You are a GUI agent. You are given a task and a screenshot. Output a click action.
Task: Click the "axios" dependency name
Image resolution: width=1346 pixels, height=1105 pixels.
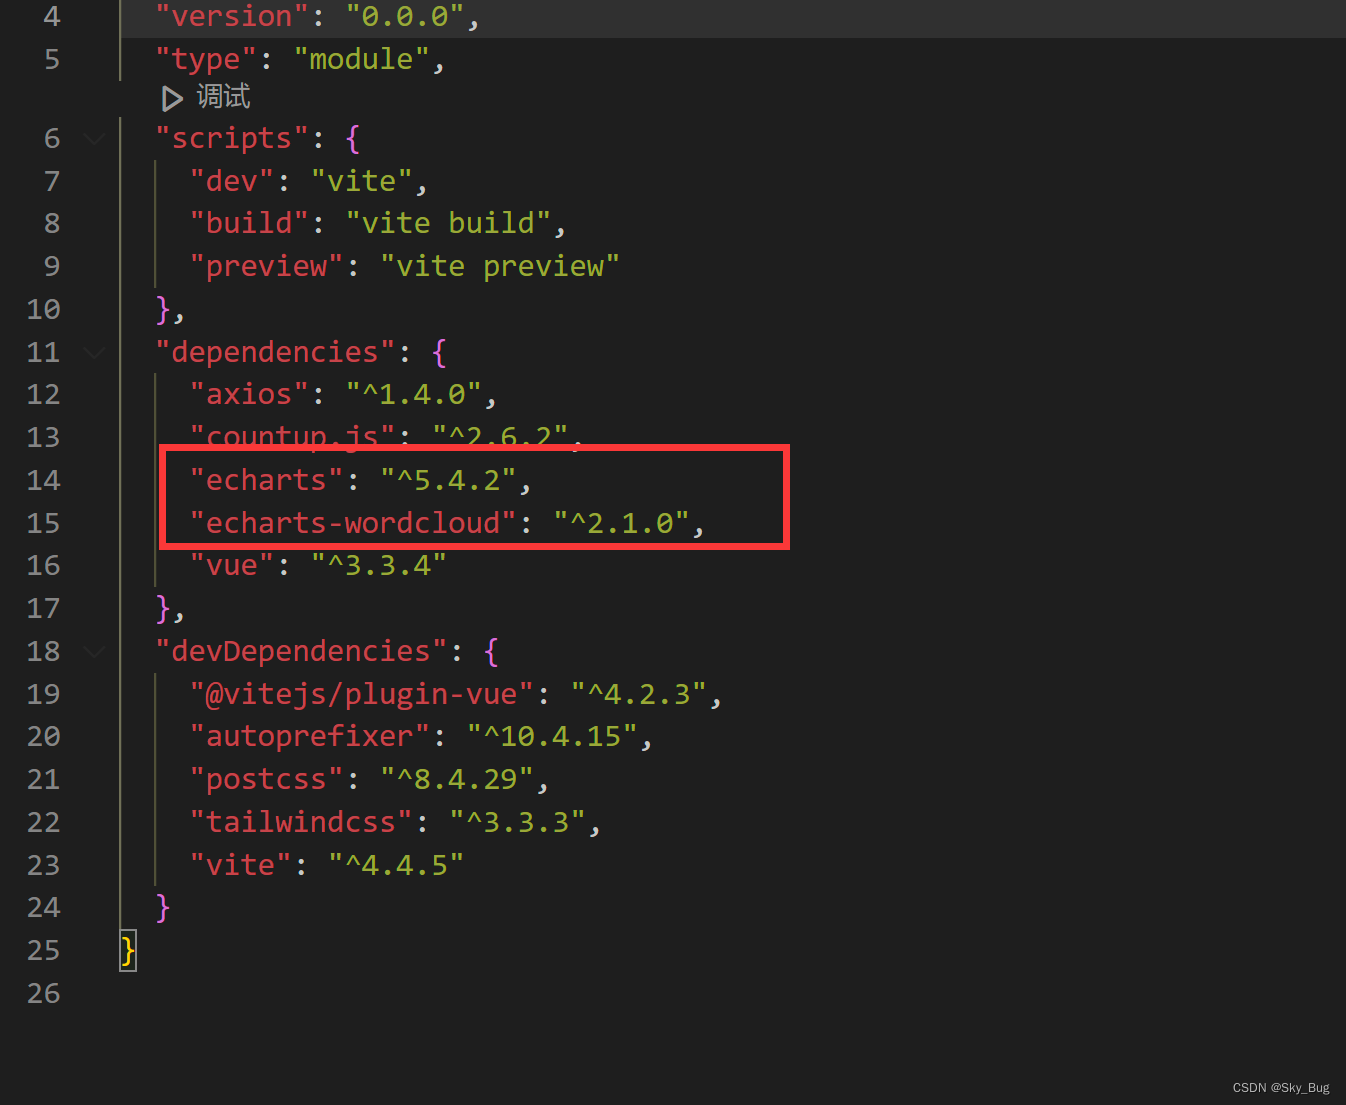249,394
